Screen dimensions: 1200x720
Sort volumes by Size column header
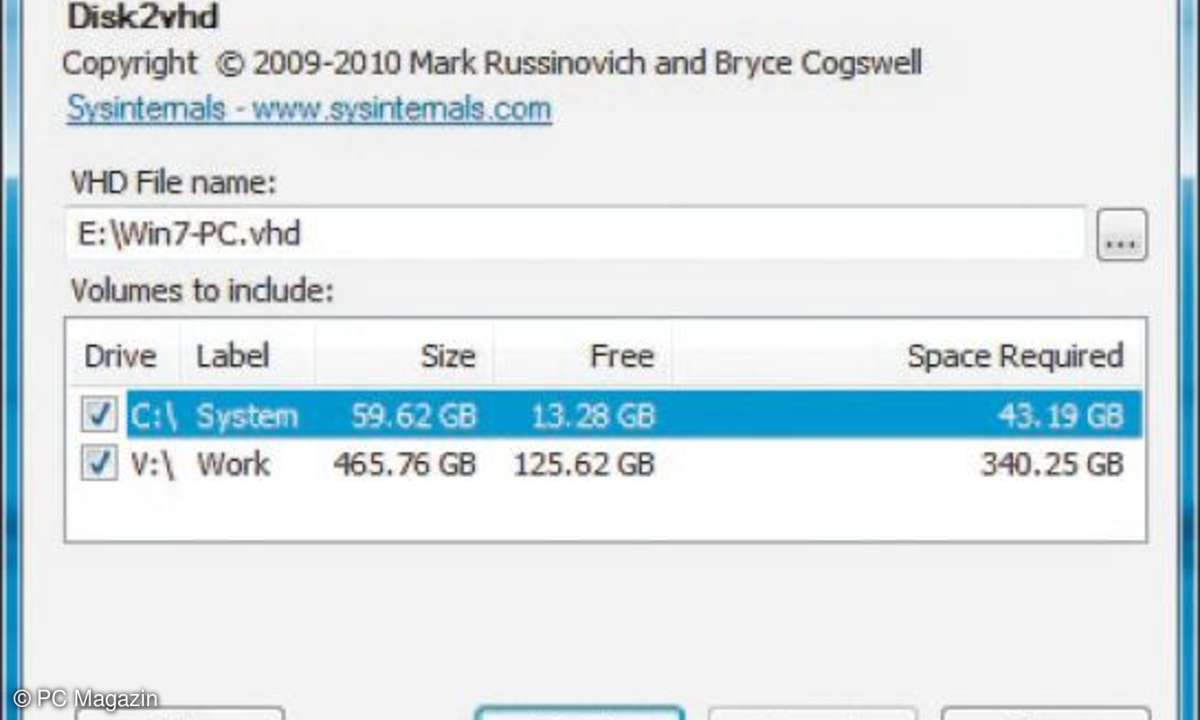click(x=404, y=356)
